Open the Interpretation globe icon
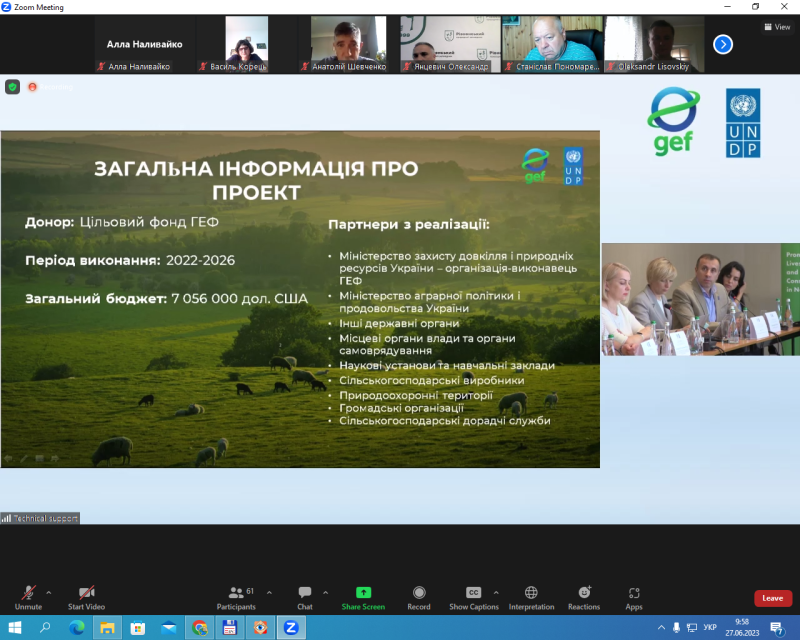This screenshot has width=800, height=640. (x=531, y=597)
